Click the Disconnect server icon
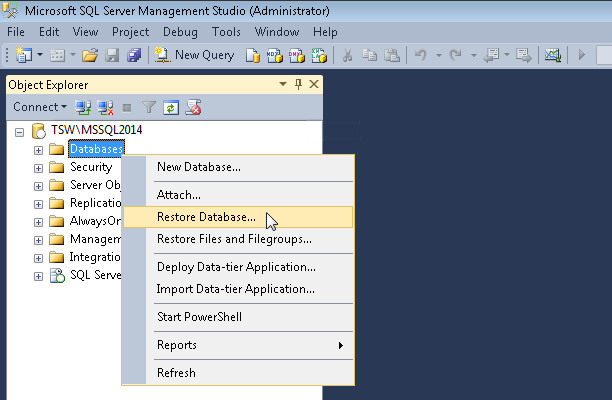 tap(105, 107)
